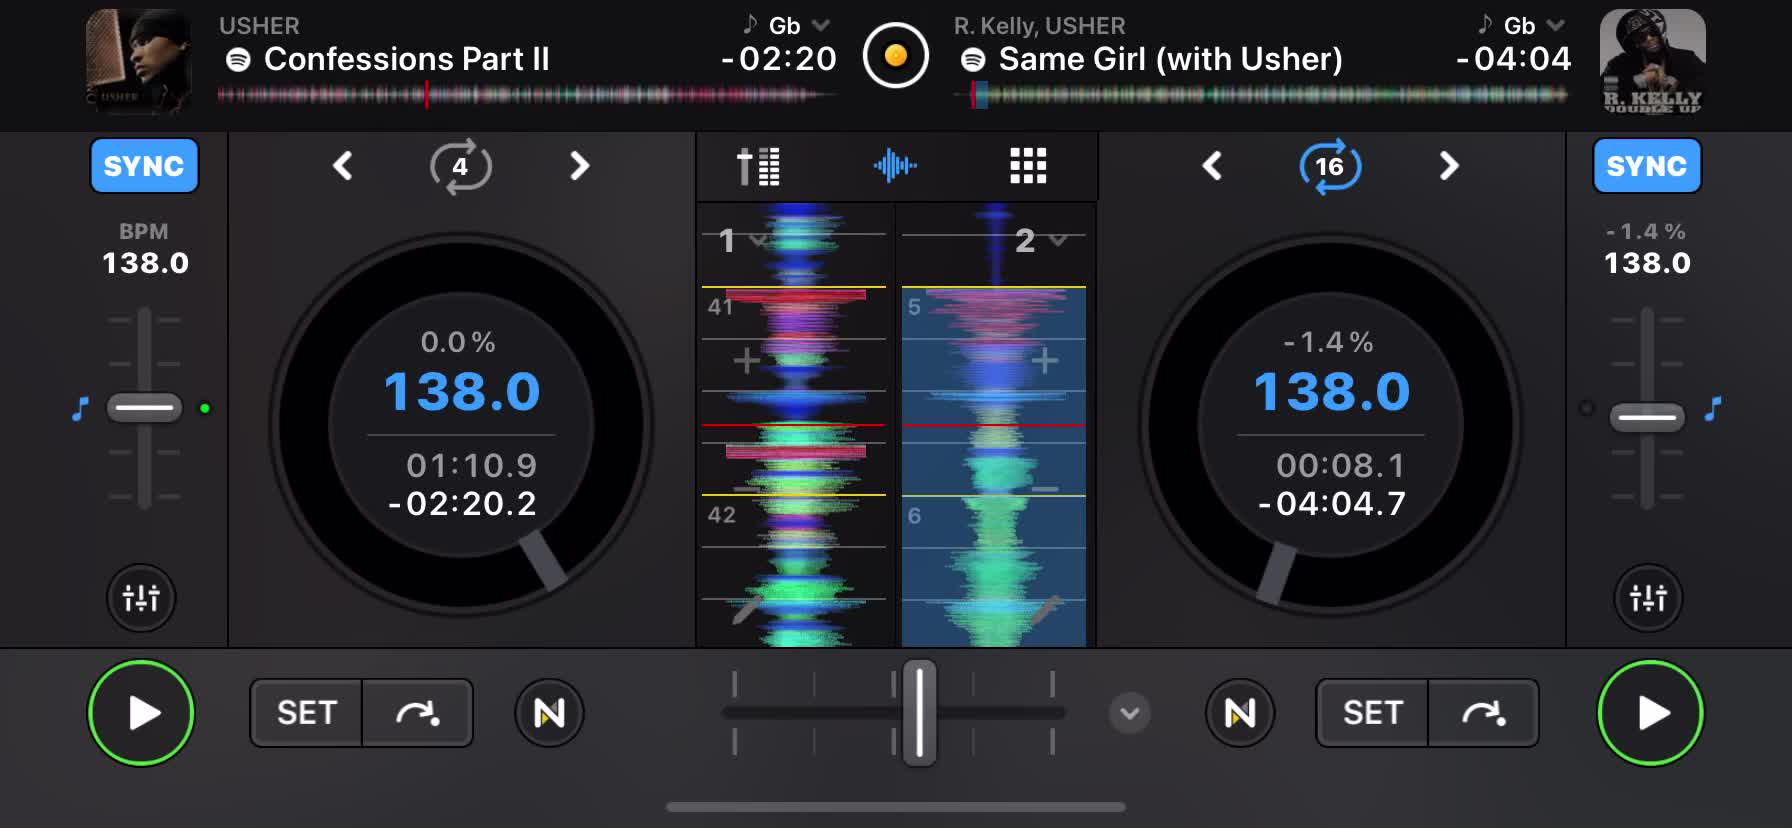Click the R. Kelly, USHER artist name
Viewport: 1792px width, 828px height.
coord(1040,25)
